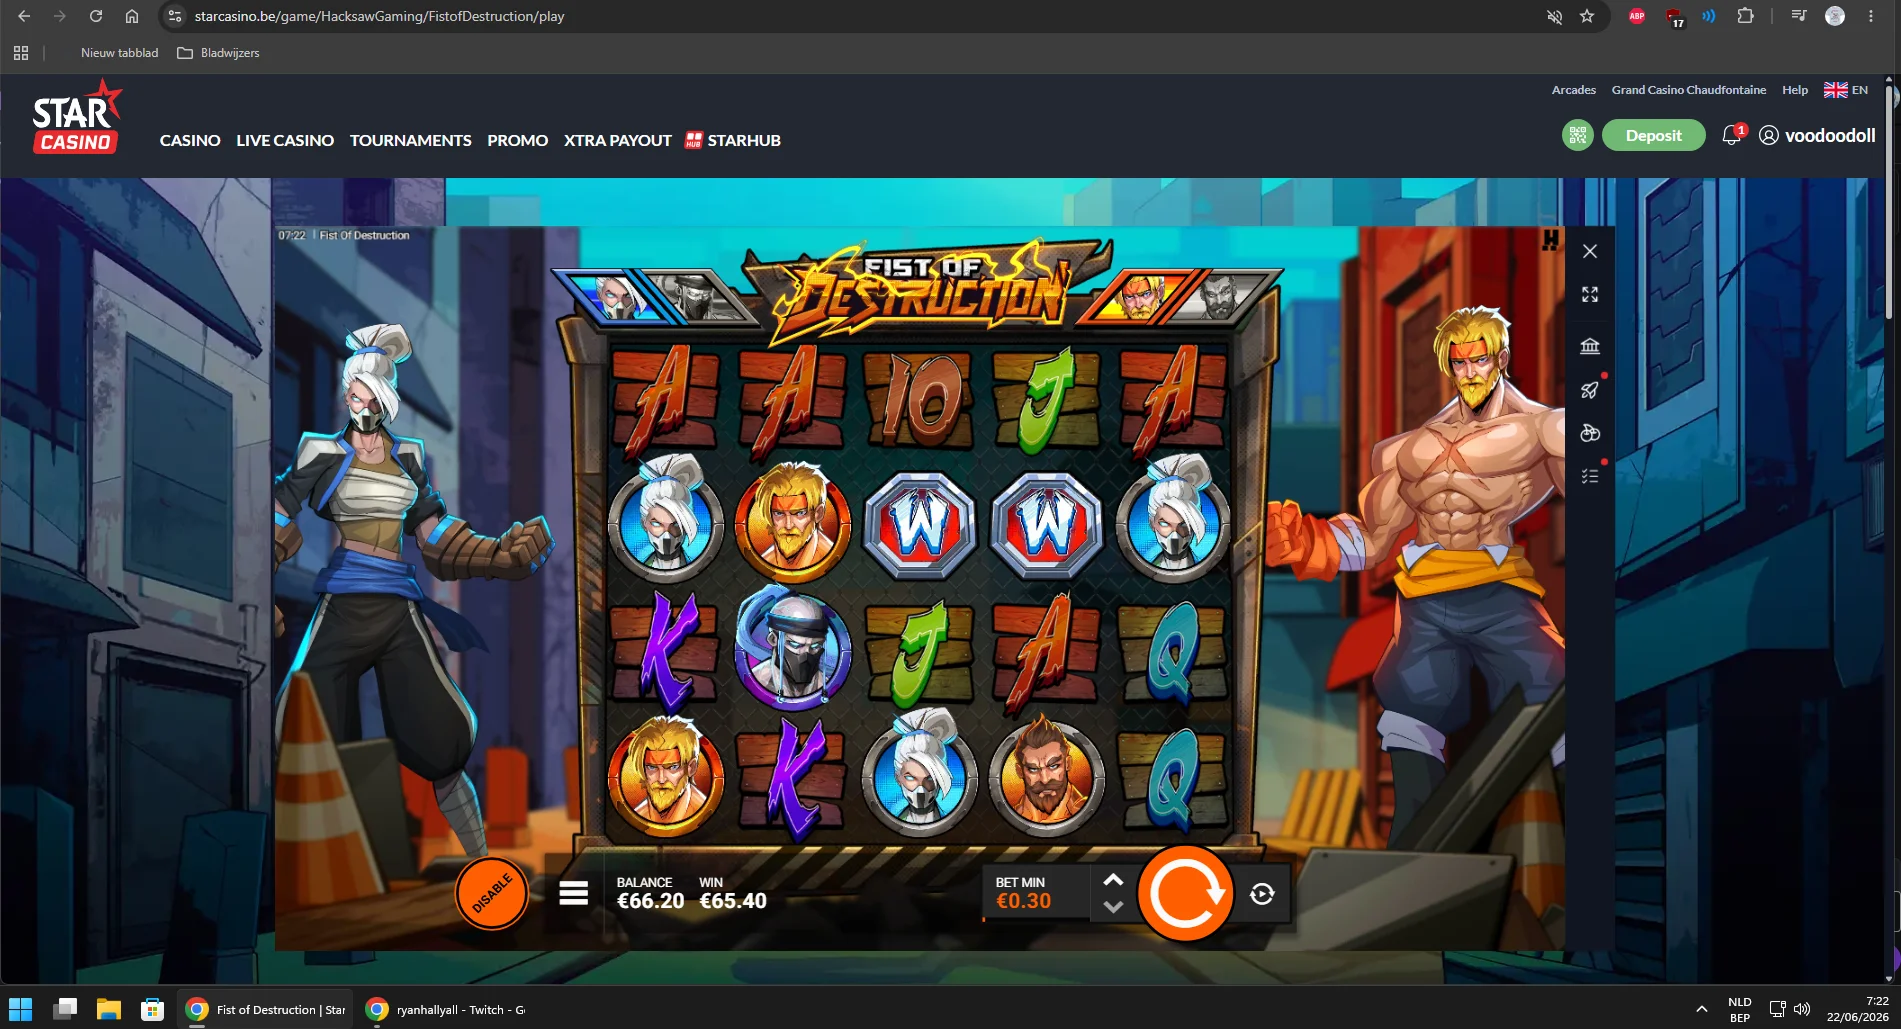Viewport: 1901px width, 1029px height.
Task: Click the blue sound-waves extension icon
Action: coord(1709,16)
